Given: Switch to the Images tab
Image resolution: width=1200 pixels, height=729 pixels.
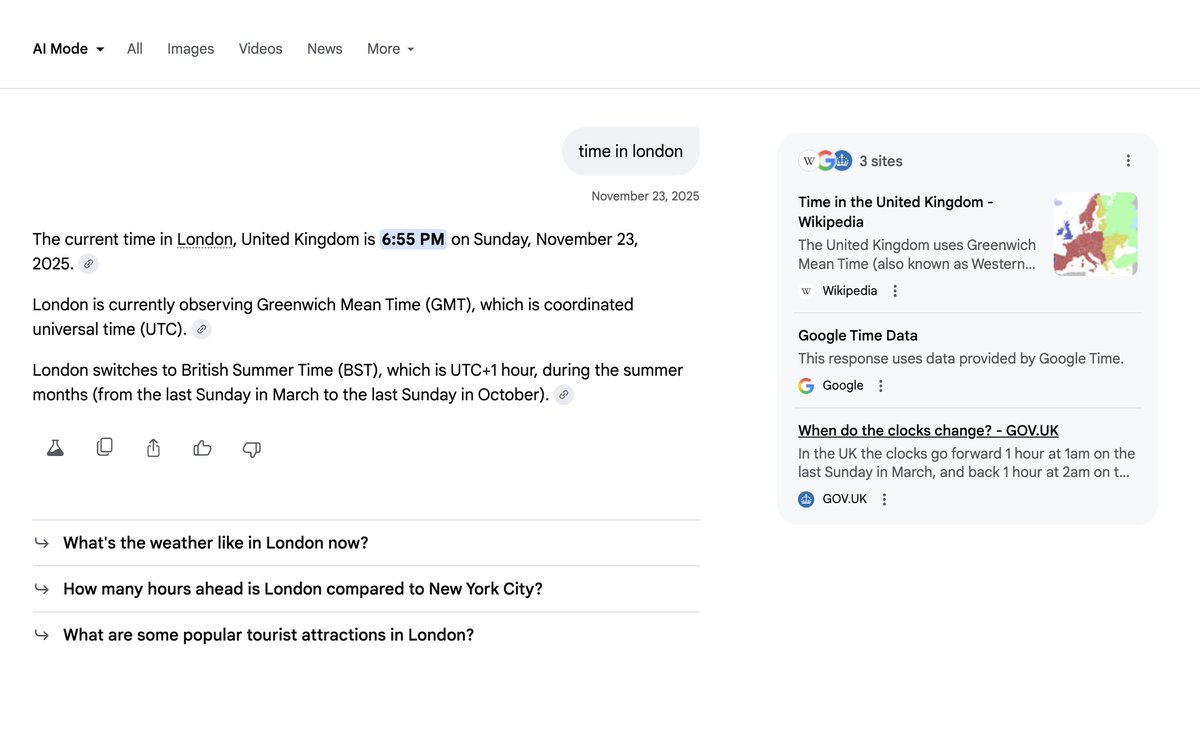Looking at the screenshot, I should point(190,48).
